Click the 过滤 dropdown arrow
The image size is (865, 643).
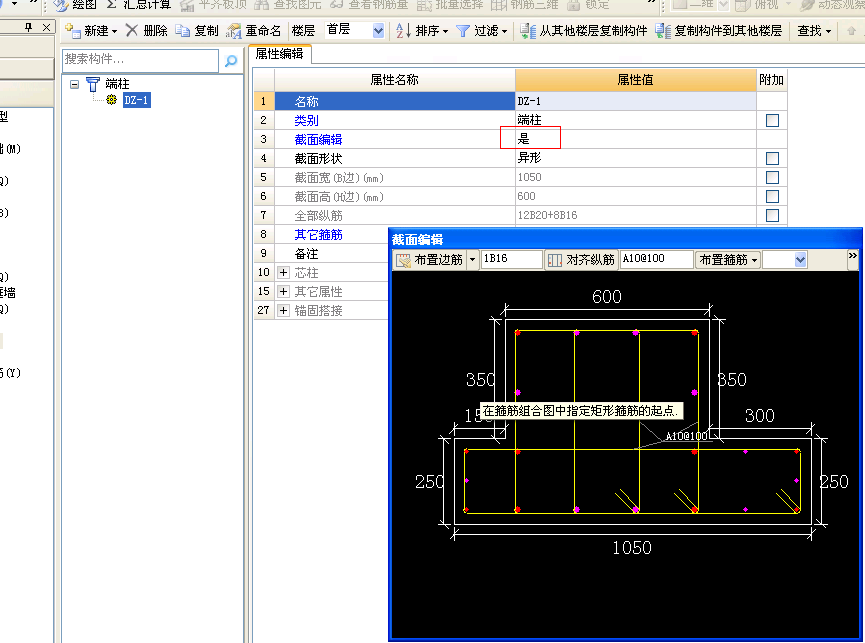pyautogui.click(x=505, y=31)
